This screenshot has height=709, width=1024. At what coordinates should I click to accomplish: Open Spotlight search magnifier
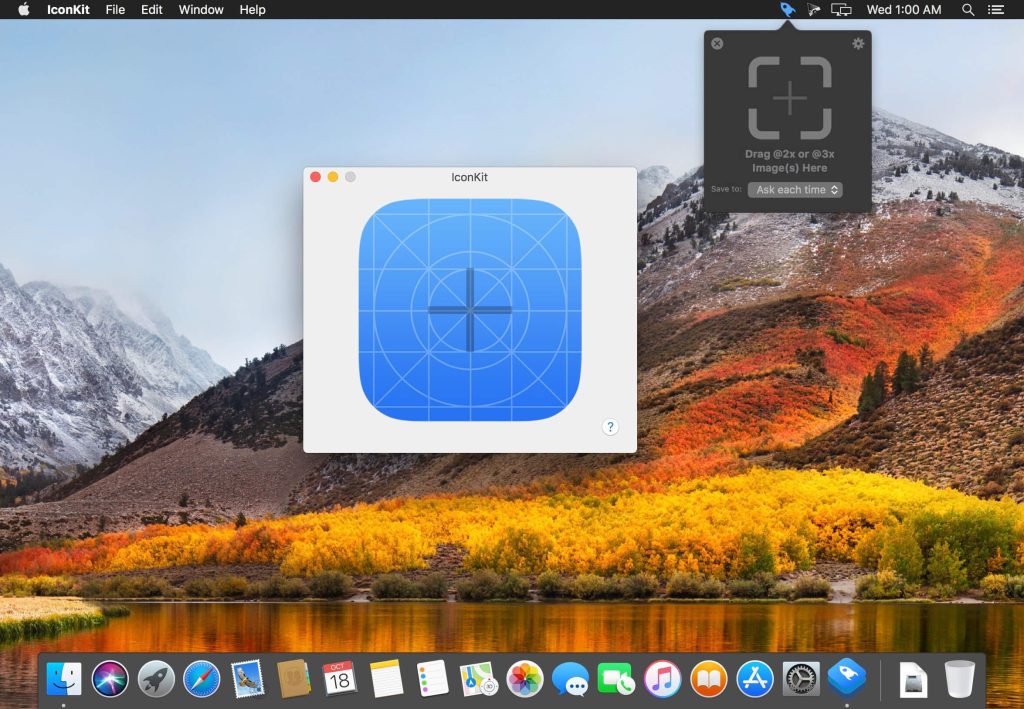[967, 10]
